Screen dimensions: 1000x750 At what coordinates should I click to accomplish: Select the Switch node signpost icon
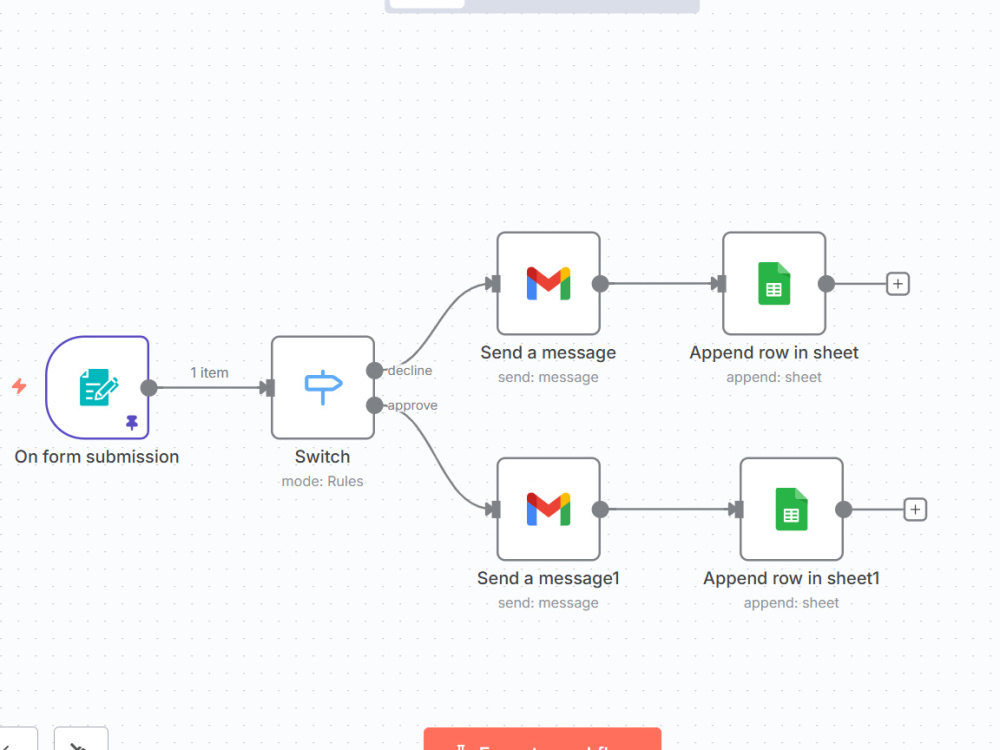pos(323,387)
